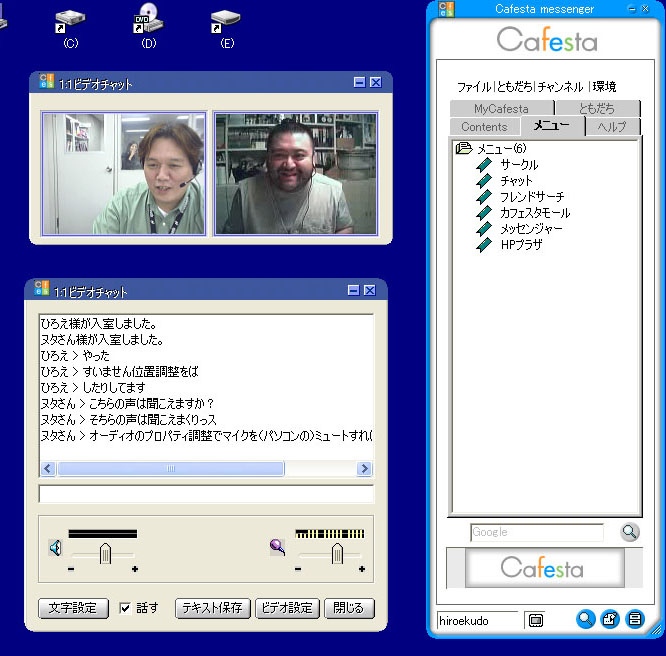The width and height of the screenshot is (666, 656).
Task: Click the blue edit note icon in footer
Action: tap(610, 619)
